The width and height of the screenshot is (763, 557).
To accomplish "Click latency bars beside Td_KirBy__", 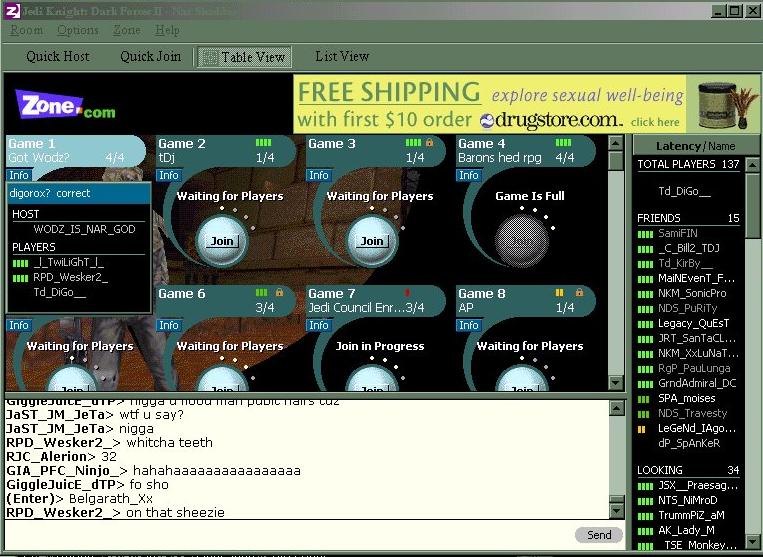I will (645, 264).
